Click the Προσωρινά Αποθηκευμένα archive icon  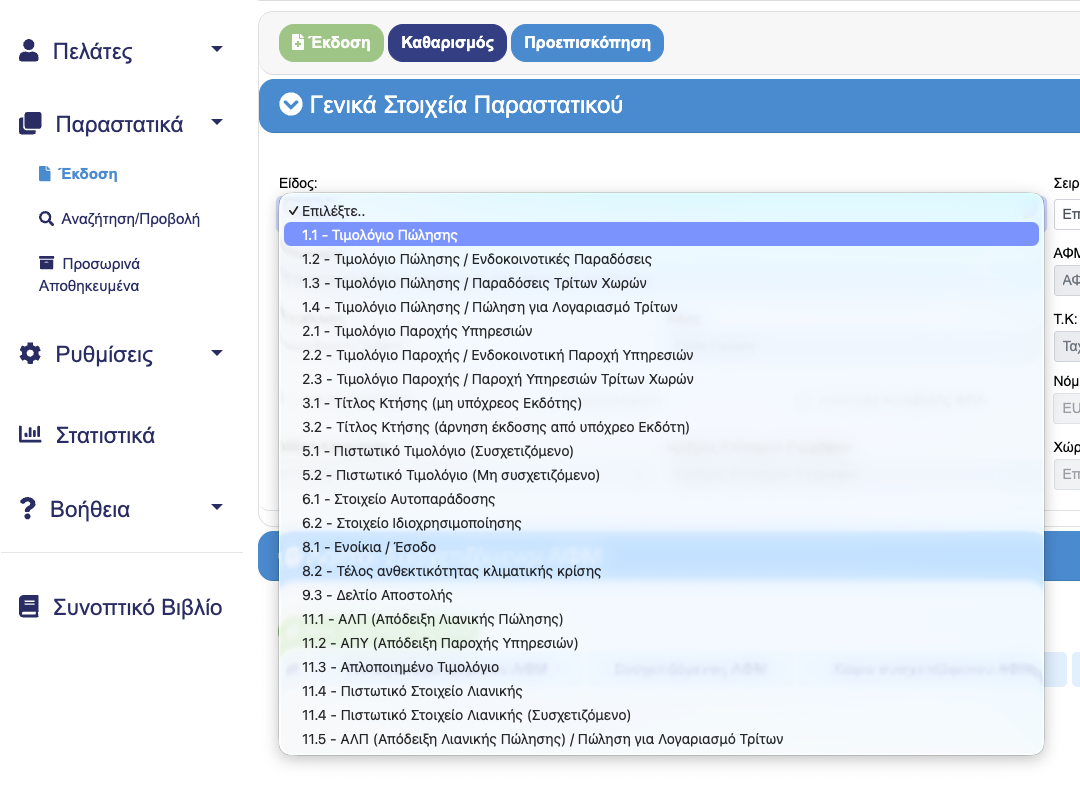click(x=46, y=263)
